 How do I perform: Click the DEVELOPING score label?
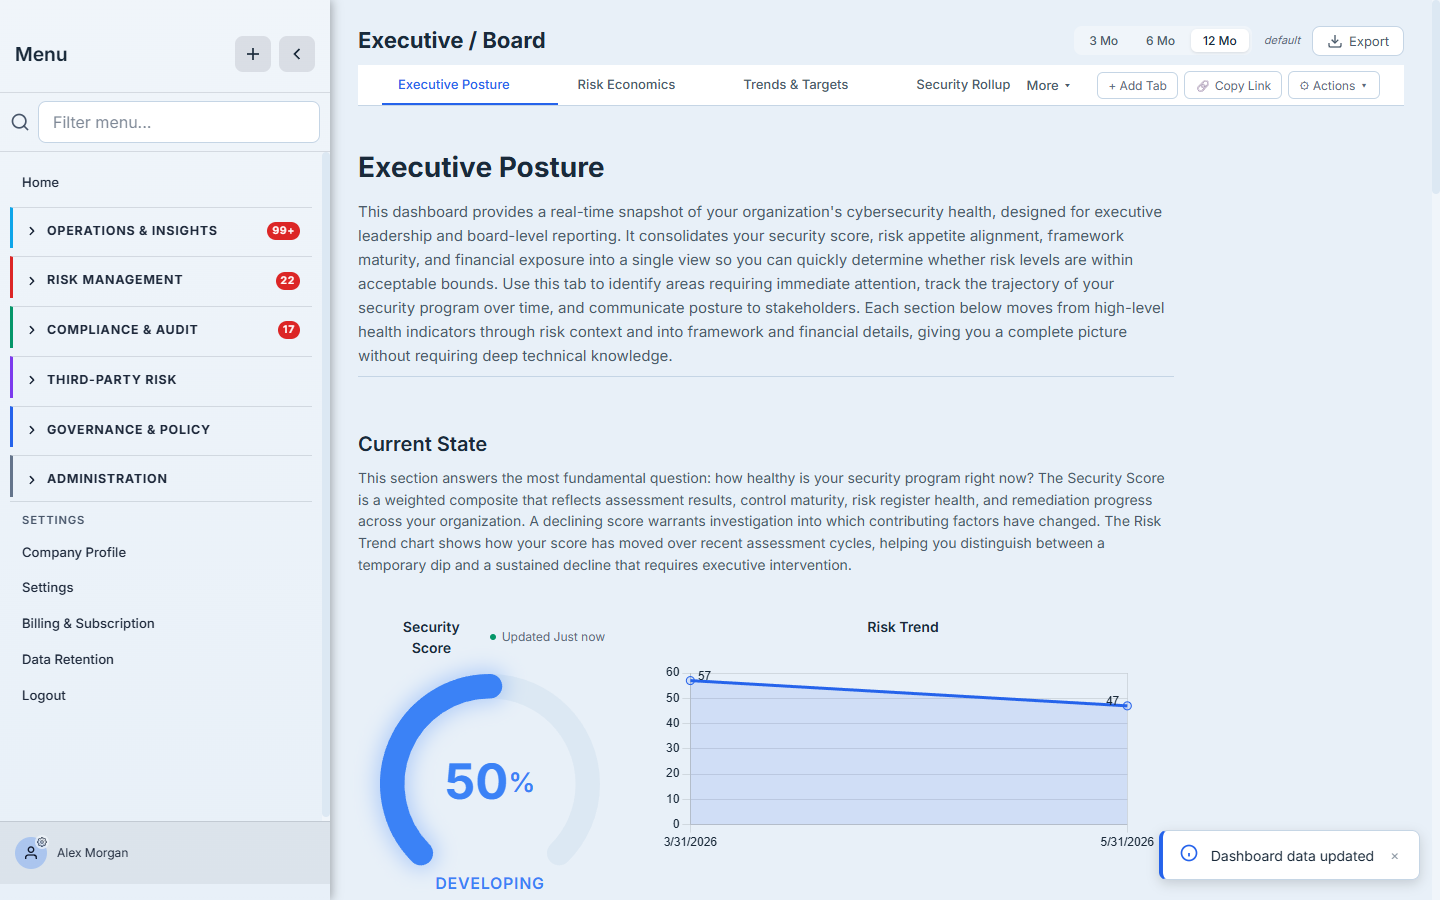(490, 883)
